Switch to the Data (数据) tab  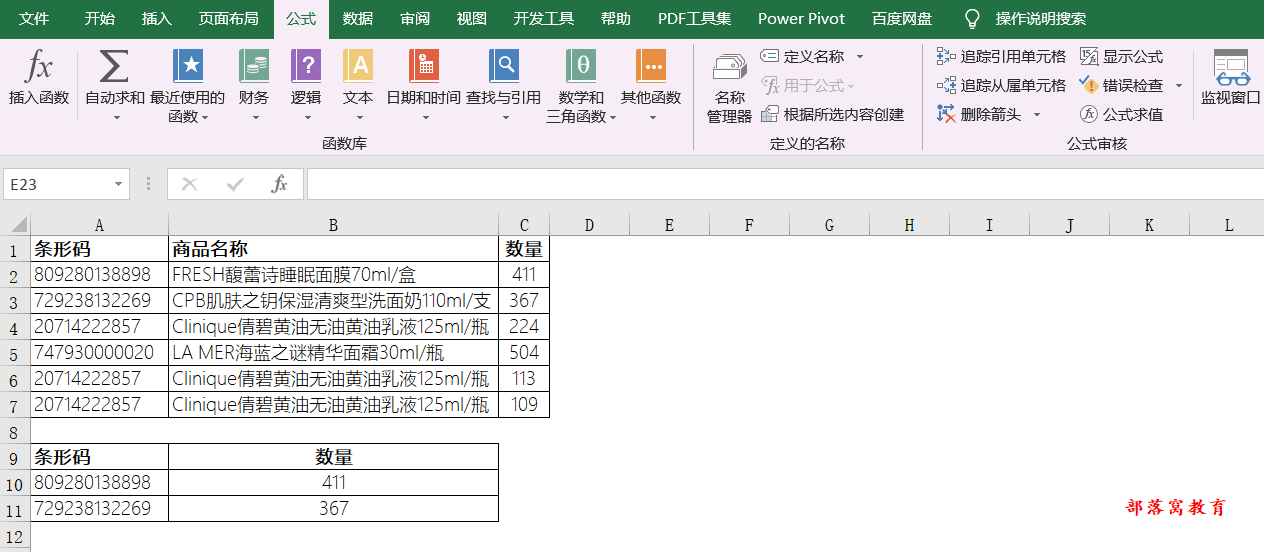(x=358, y=19)
